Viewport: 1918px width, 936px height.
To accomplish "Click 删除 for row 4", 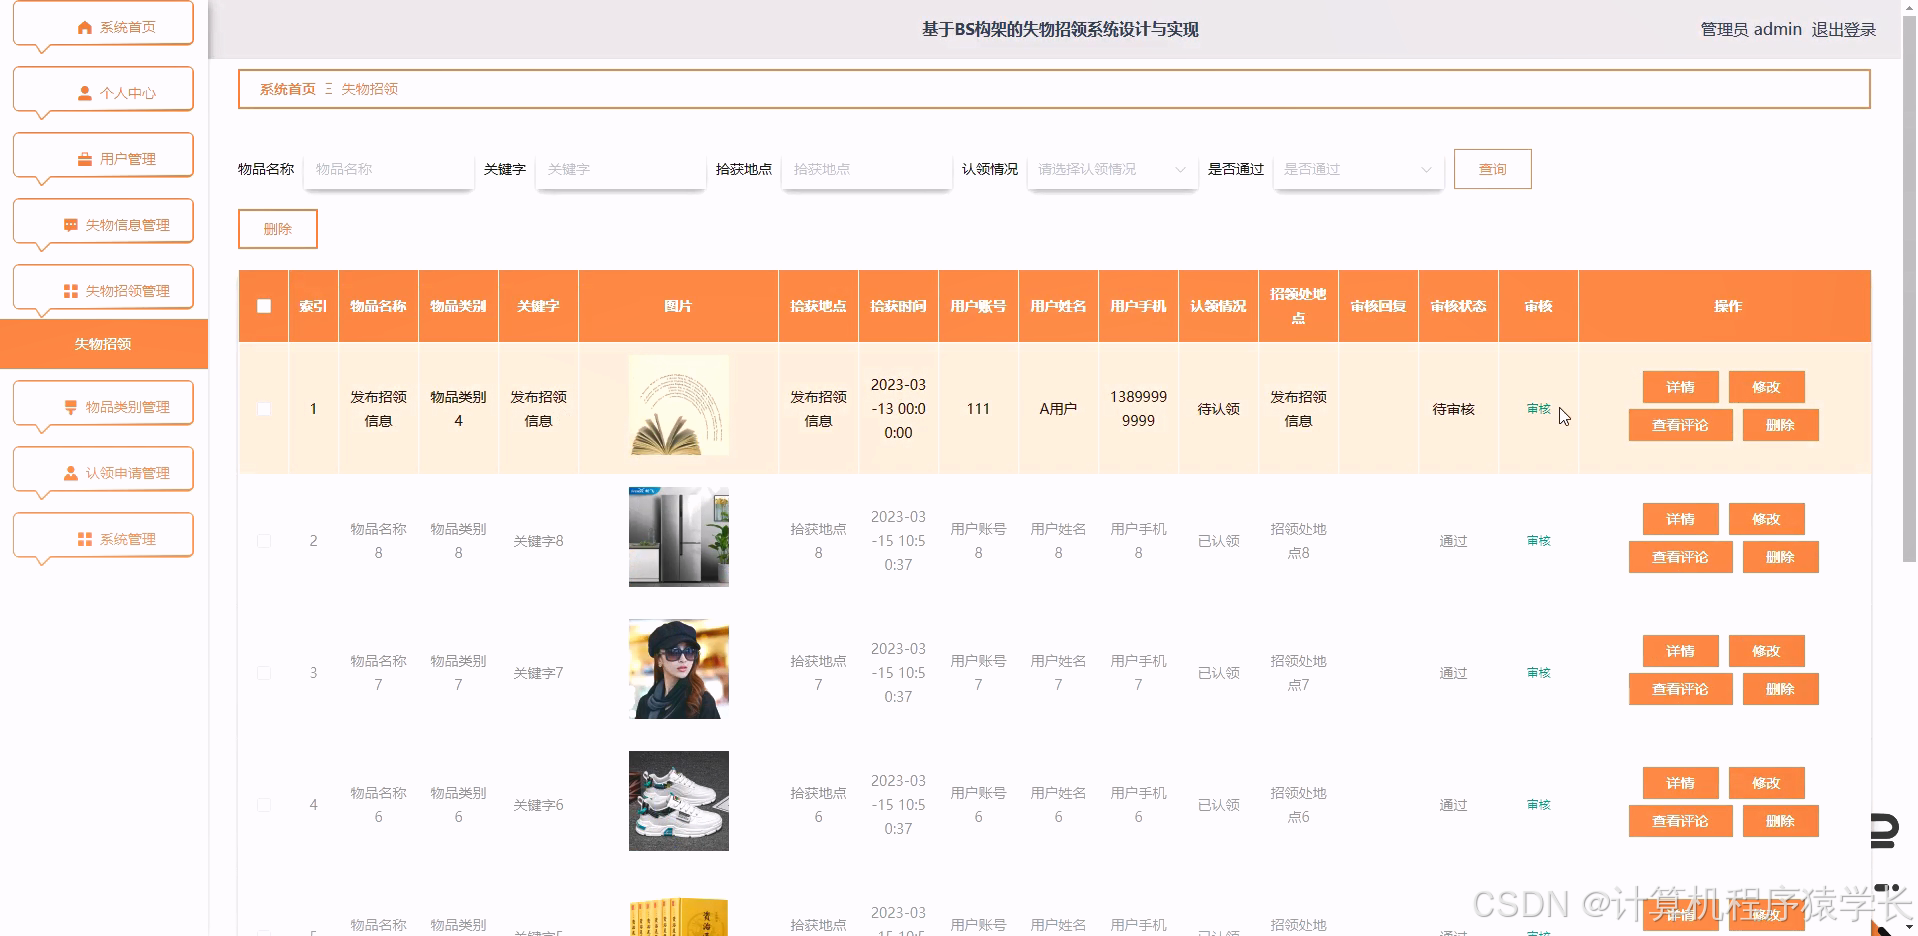I will (1780, 821).
